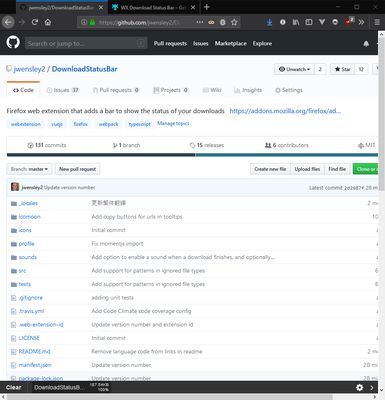Image resolution: width=385 pixels, height=400 pixels.
Task: Click New pull request button
Action: pyautogui.click(x=77, y=169)
